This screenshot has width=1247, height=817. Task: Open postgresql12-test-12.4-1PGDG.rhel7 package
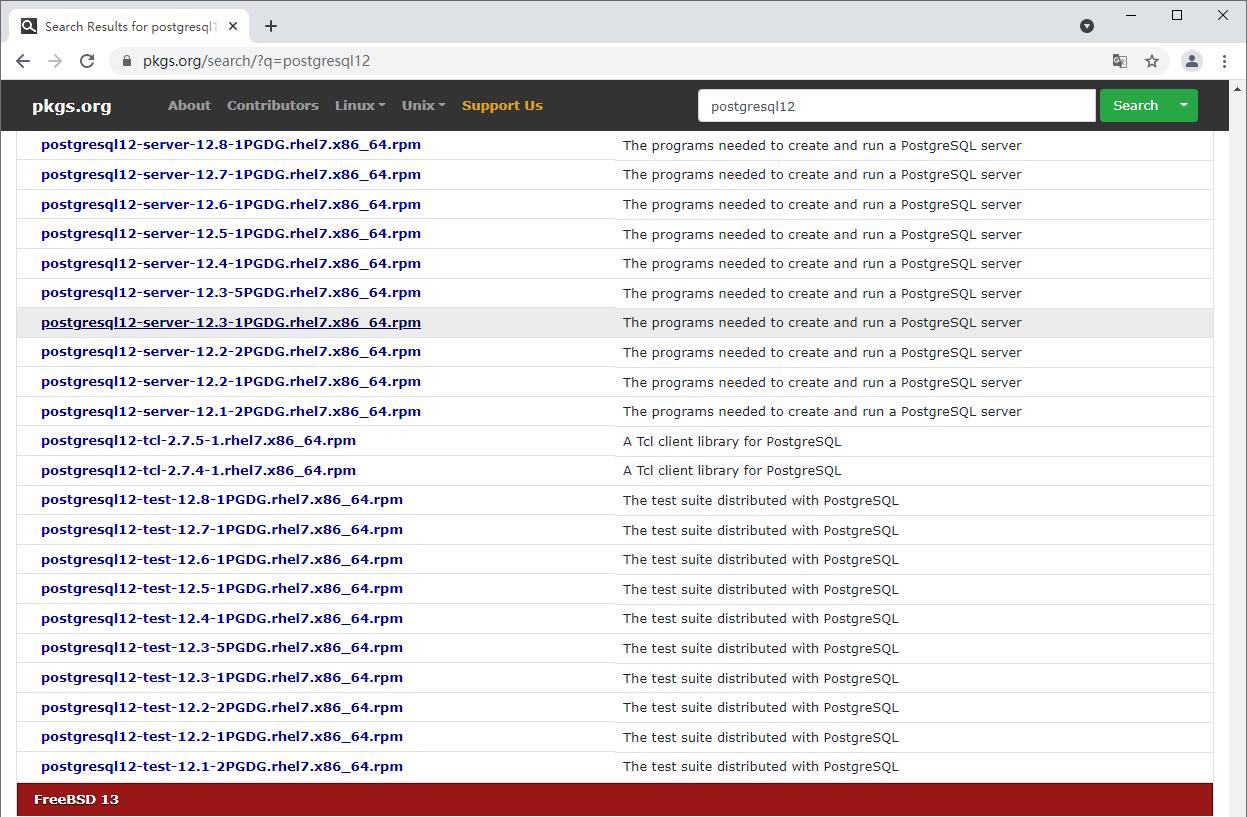tap(222, 618)
